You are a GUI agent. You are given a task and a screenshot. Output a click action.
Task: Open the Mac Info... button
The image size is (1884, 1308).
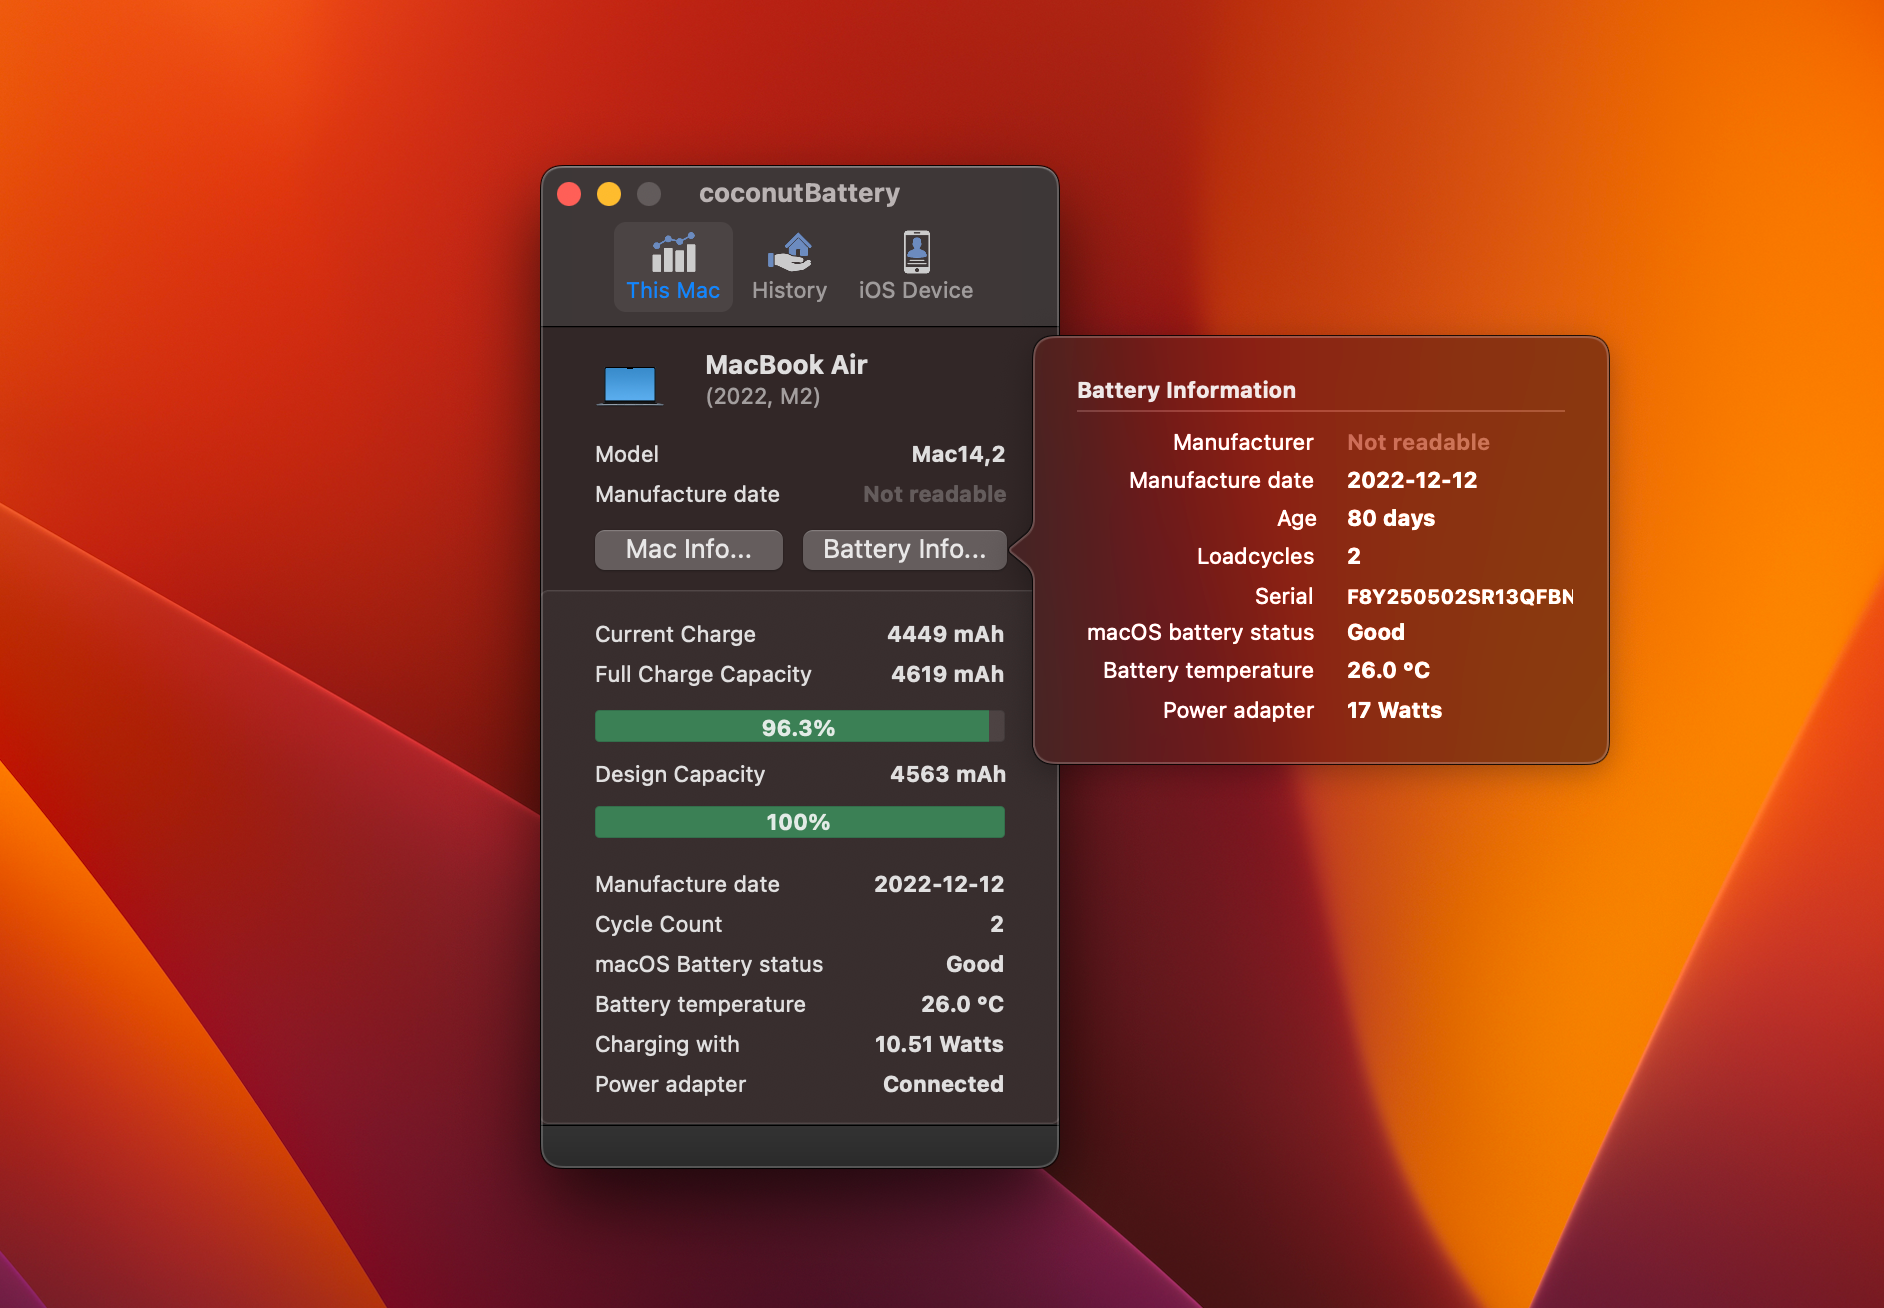tap(689, 549)
